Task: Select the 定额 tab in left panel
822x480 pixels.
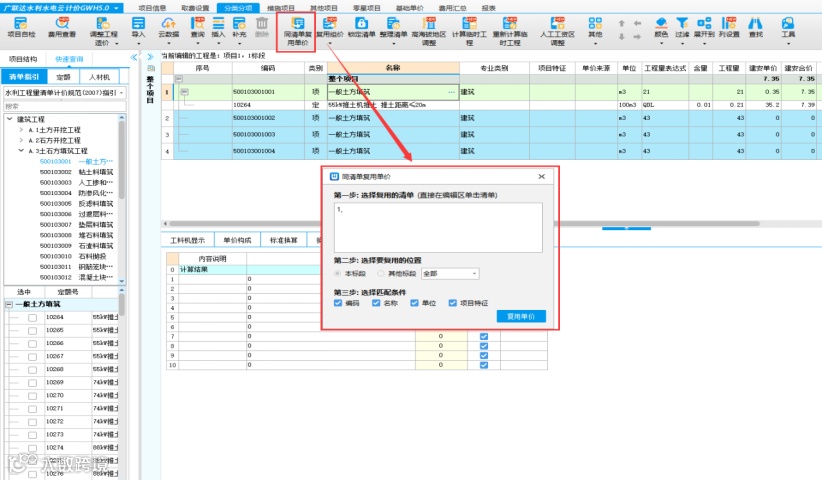Action: tap(63, 77)
